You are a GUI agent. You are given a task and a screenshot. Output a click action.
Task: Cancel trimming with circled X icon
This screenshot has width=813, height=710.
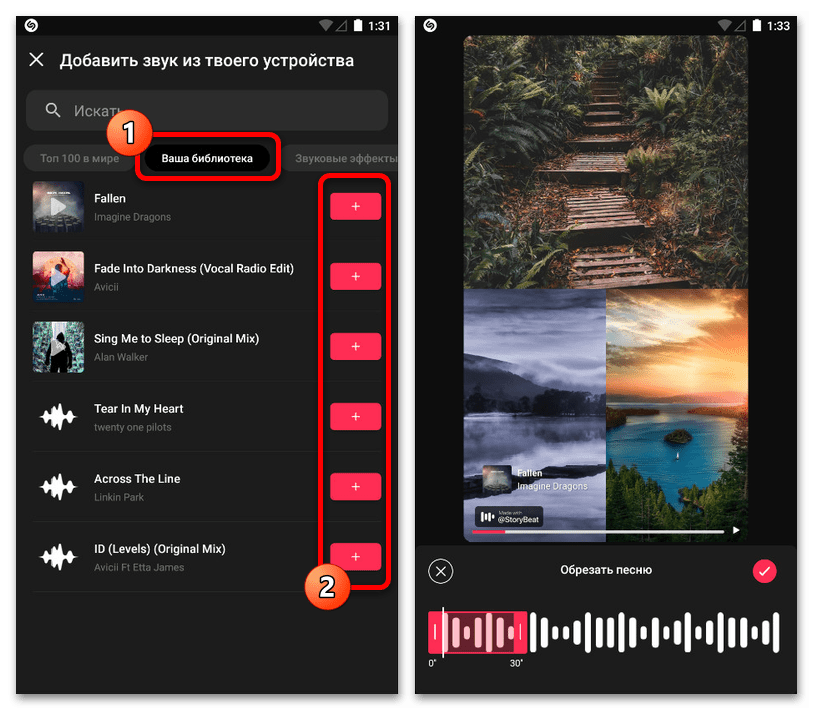441,572
